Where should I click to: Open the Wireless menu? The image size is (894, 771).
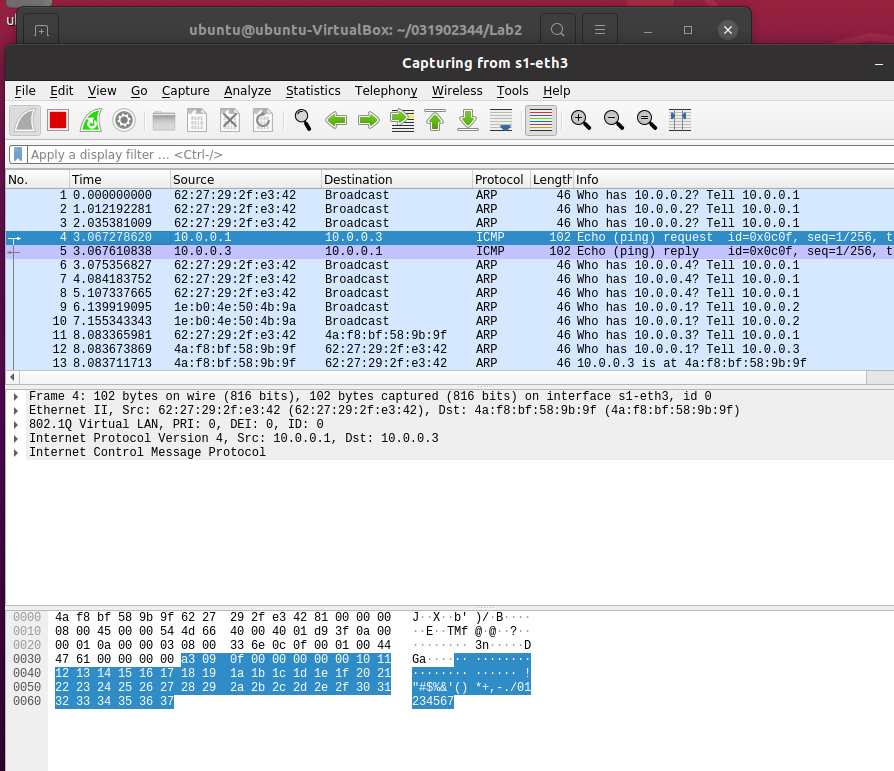[457, 91]
